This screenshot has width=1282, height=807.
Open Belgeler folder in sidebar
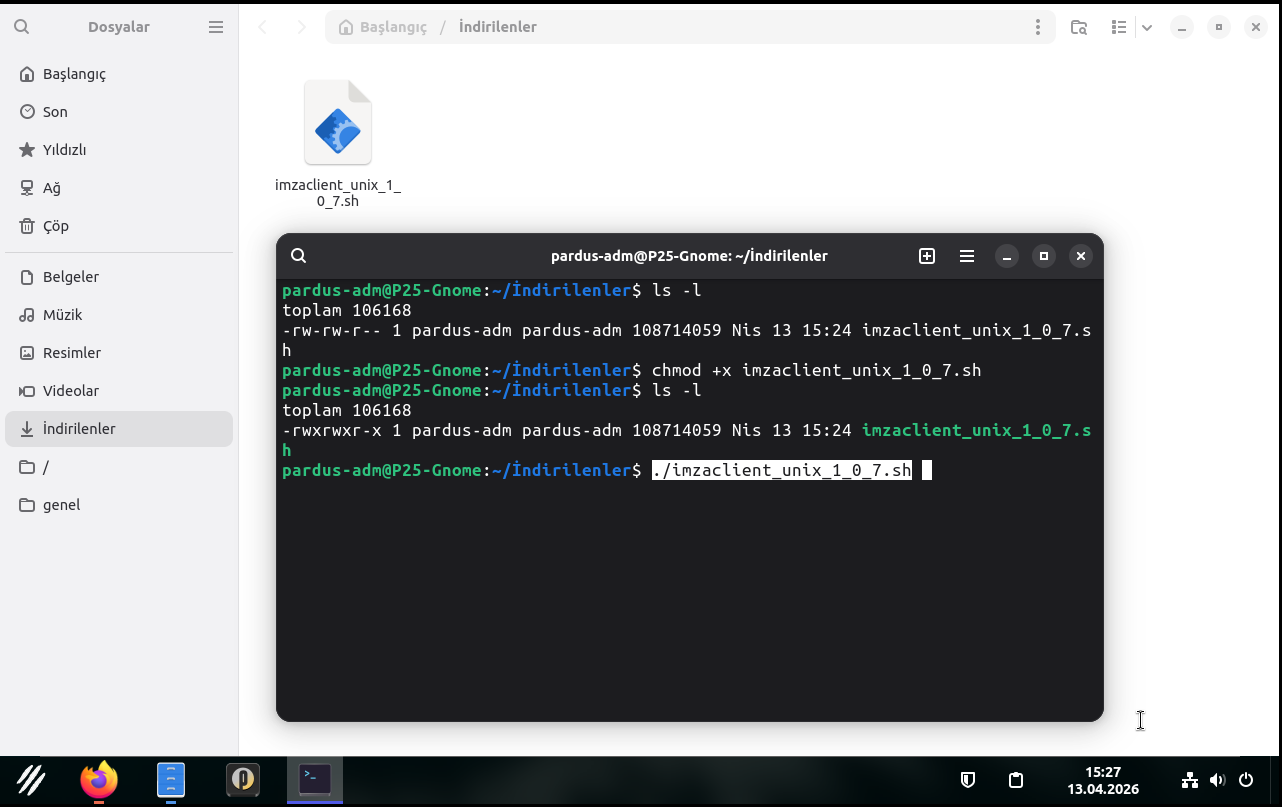119,277
